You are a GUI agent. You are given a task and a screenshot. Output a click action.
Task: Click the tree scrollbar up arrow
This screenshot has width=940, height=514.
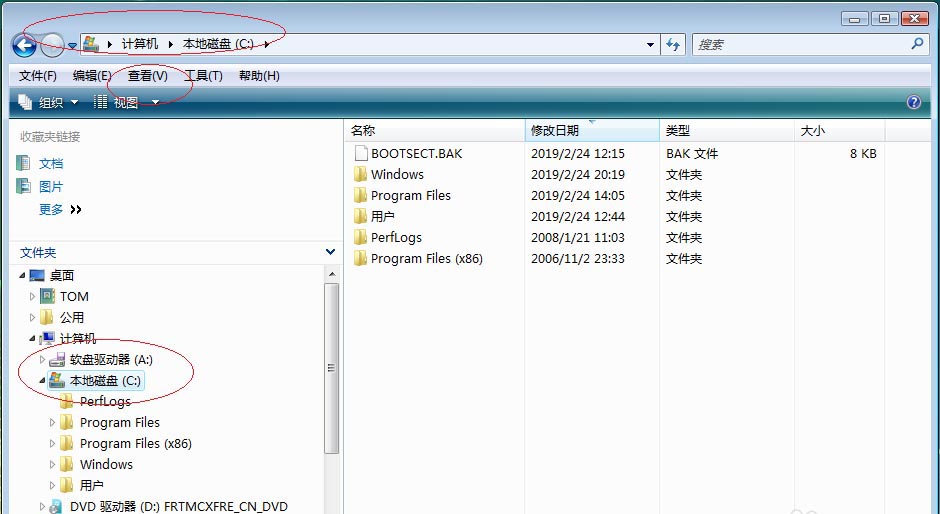click(x=332, y=275)
